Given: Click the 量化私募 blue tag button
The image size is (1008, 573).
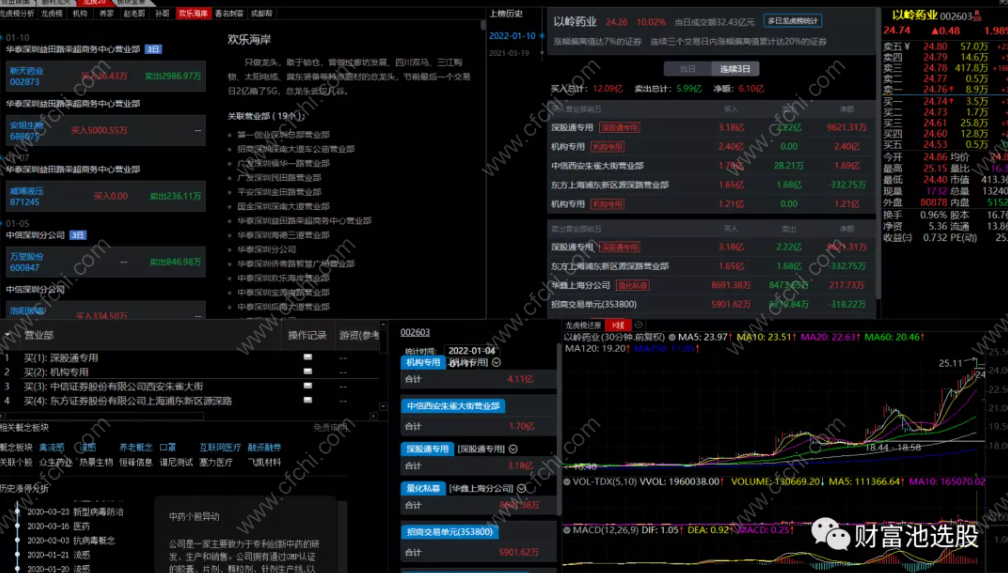Looking at the screenshot, I should tap(423, 488).
